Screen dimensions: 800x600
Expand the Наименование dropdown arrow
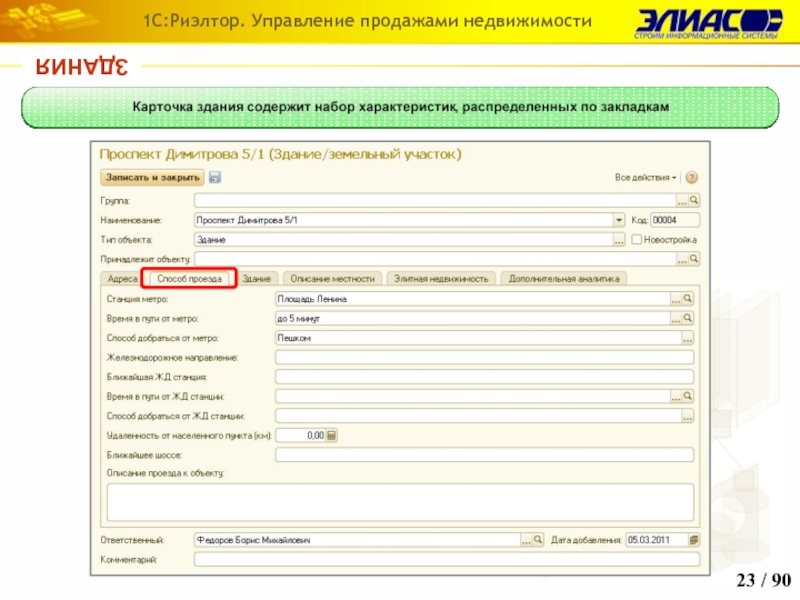[x=618, y=220]
